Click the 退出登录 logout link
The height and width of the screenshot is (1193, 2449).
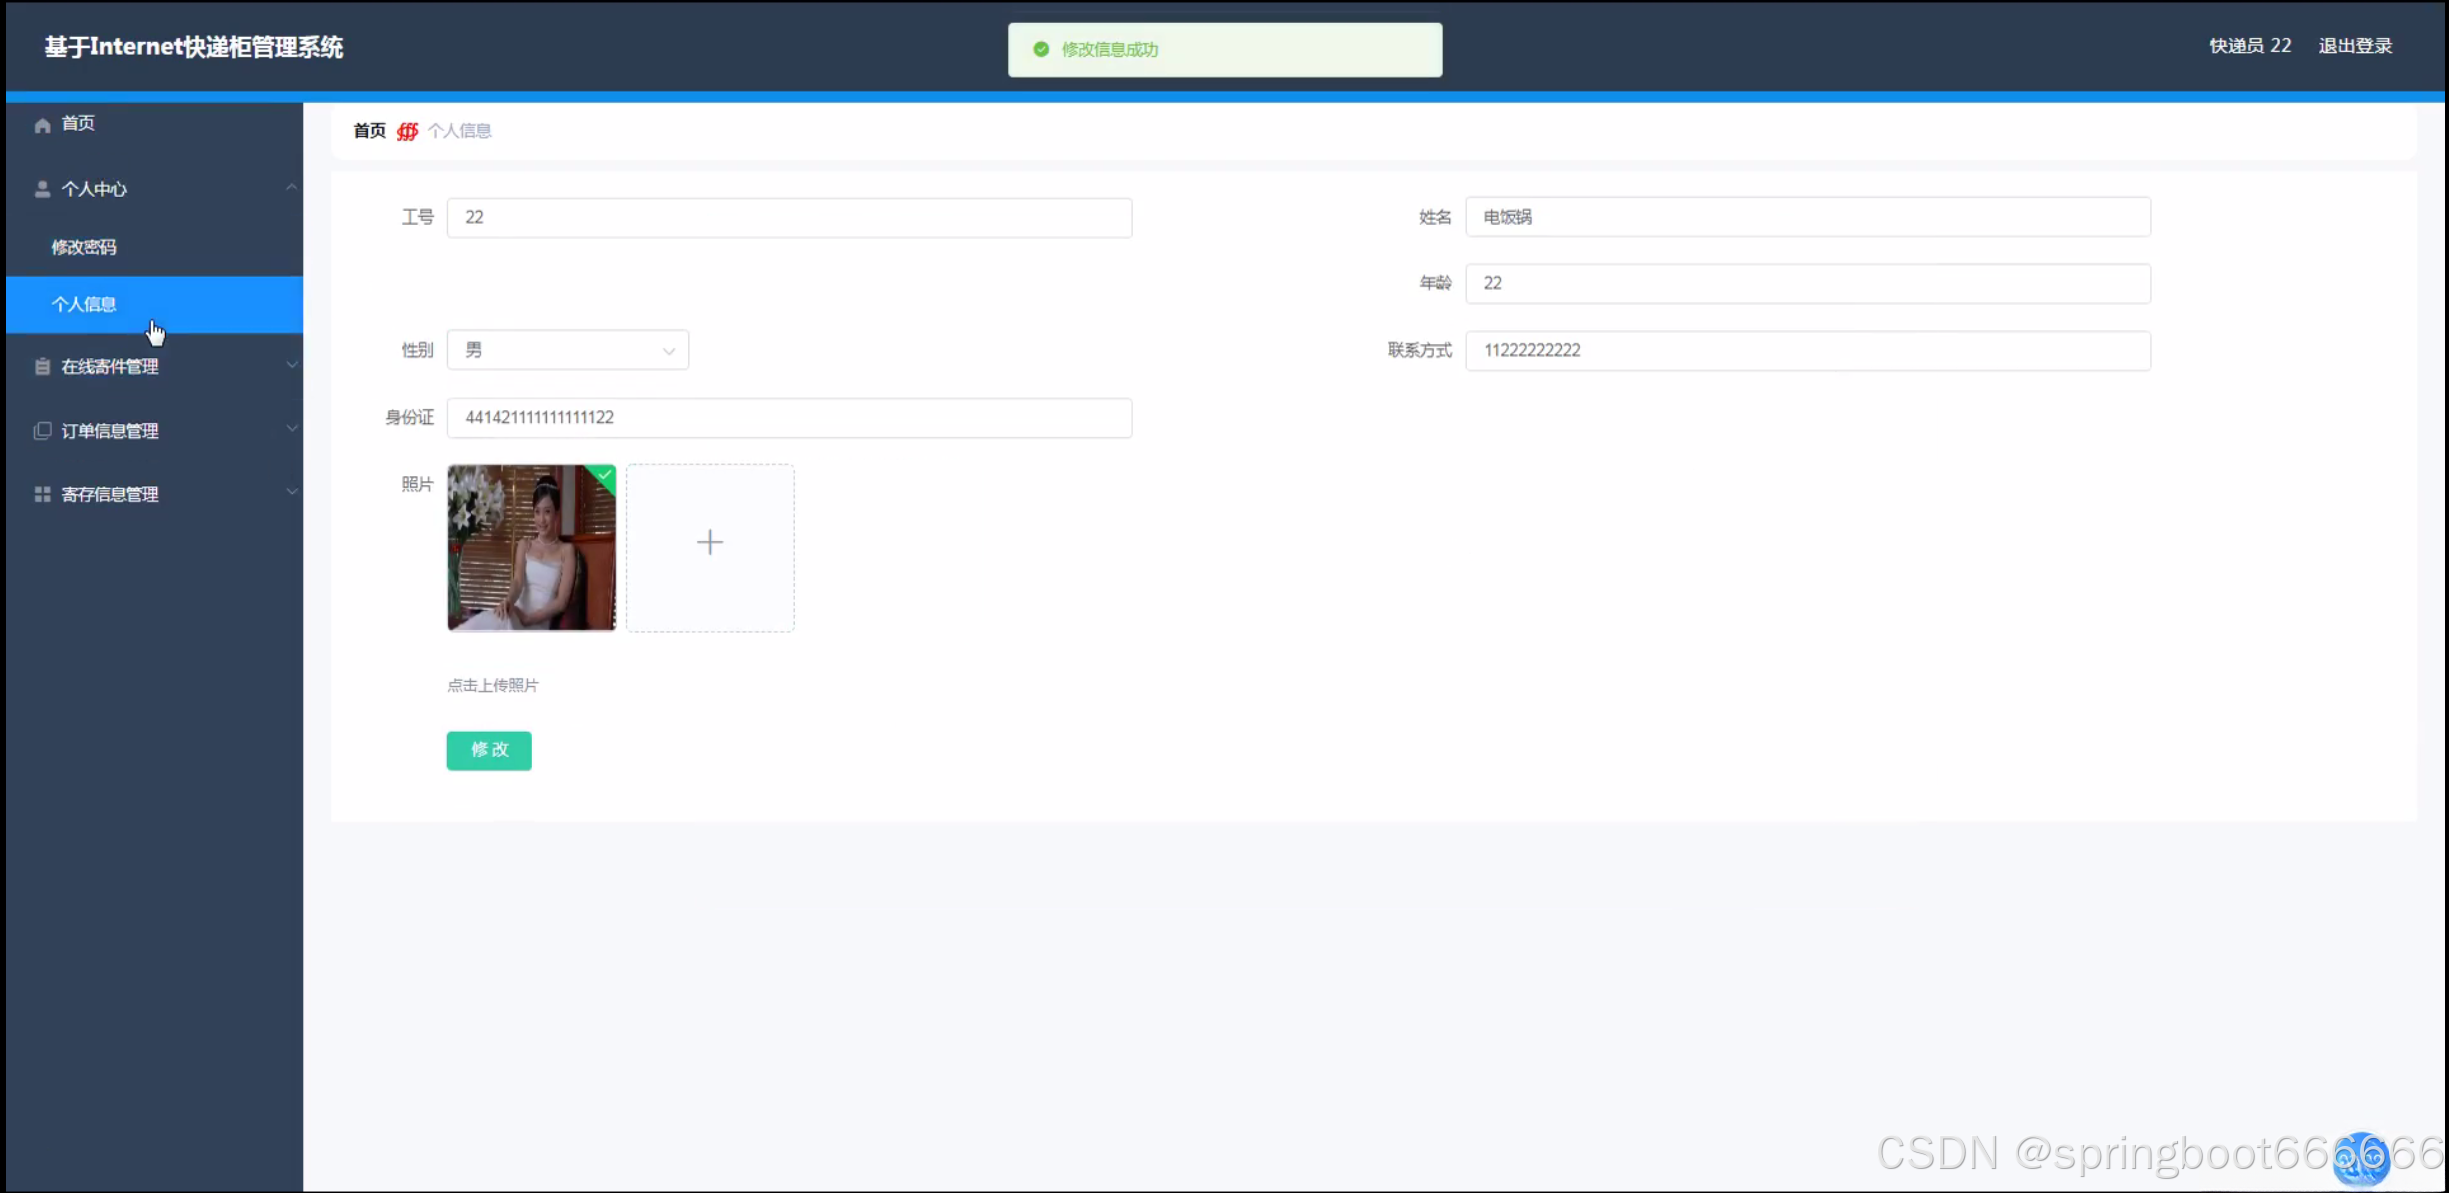[x=2355, y=46]
